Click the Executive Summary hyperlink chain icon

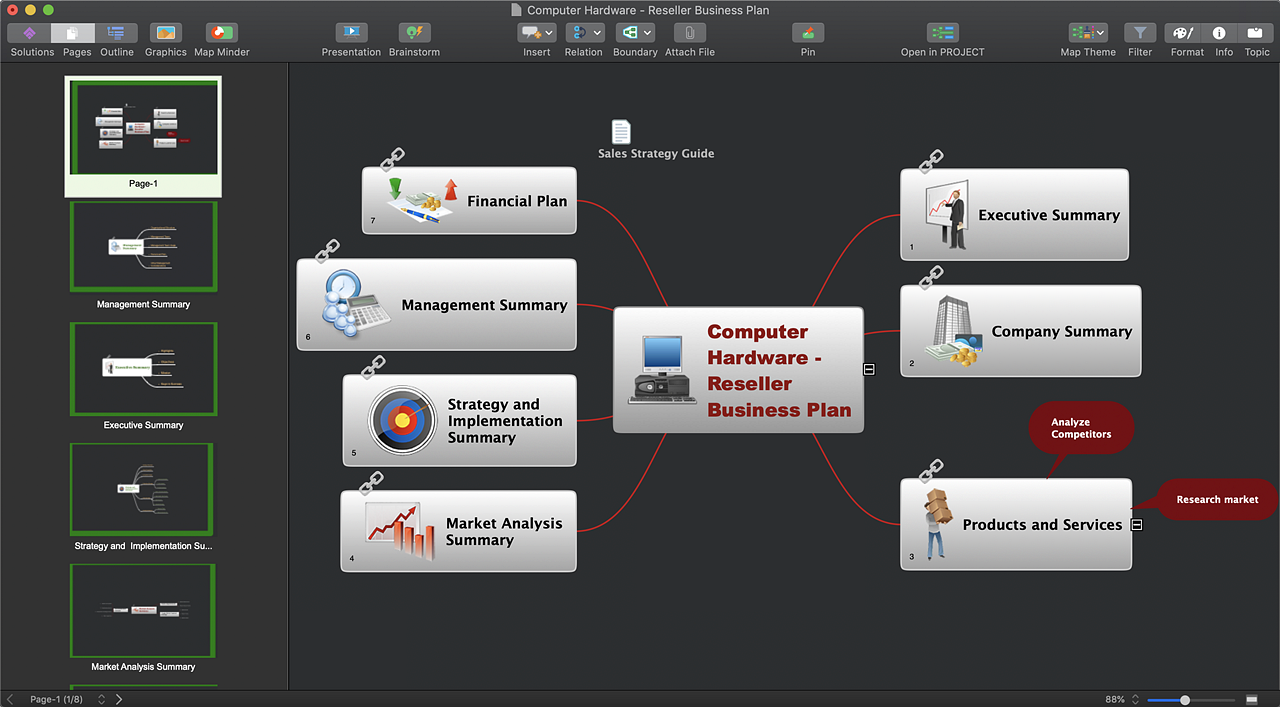click(931, 160)
